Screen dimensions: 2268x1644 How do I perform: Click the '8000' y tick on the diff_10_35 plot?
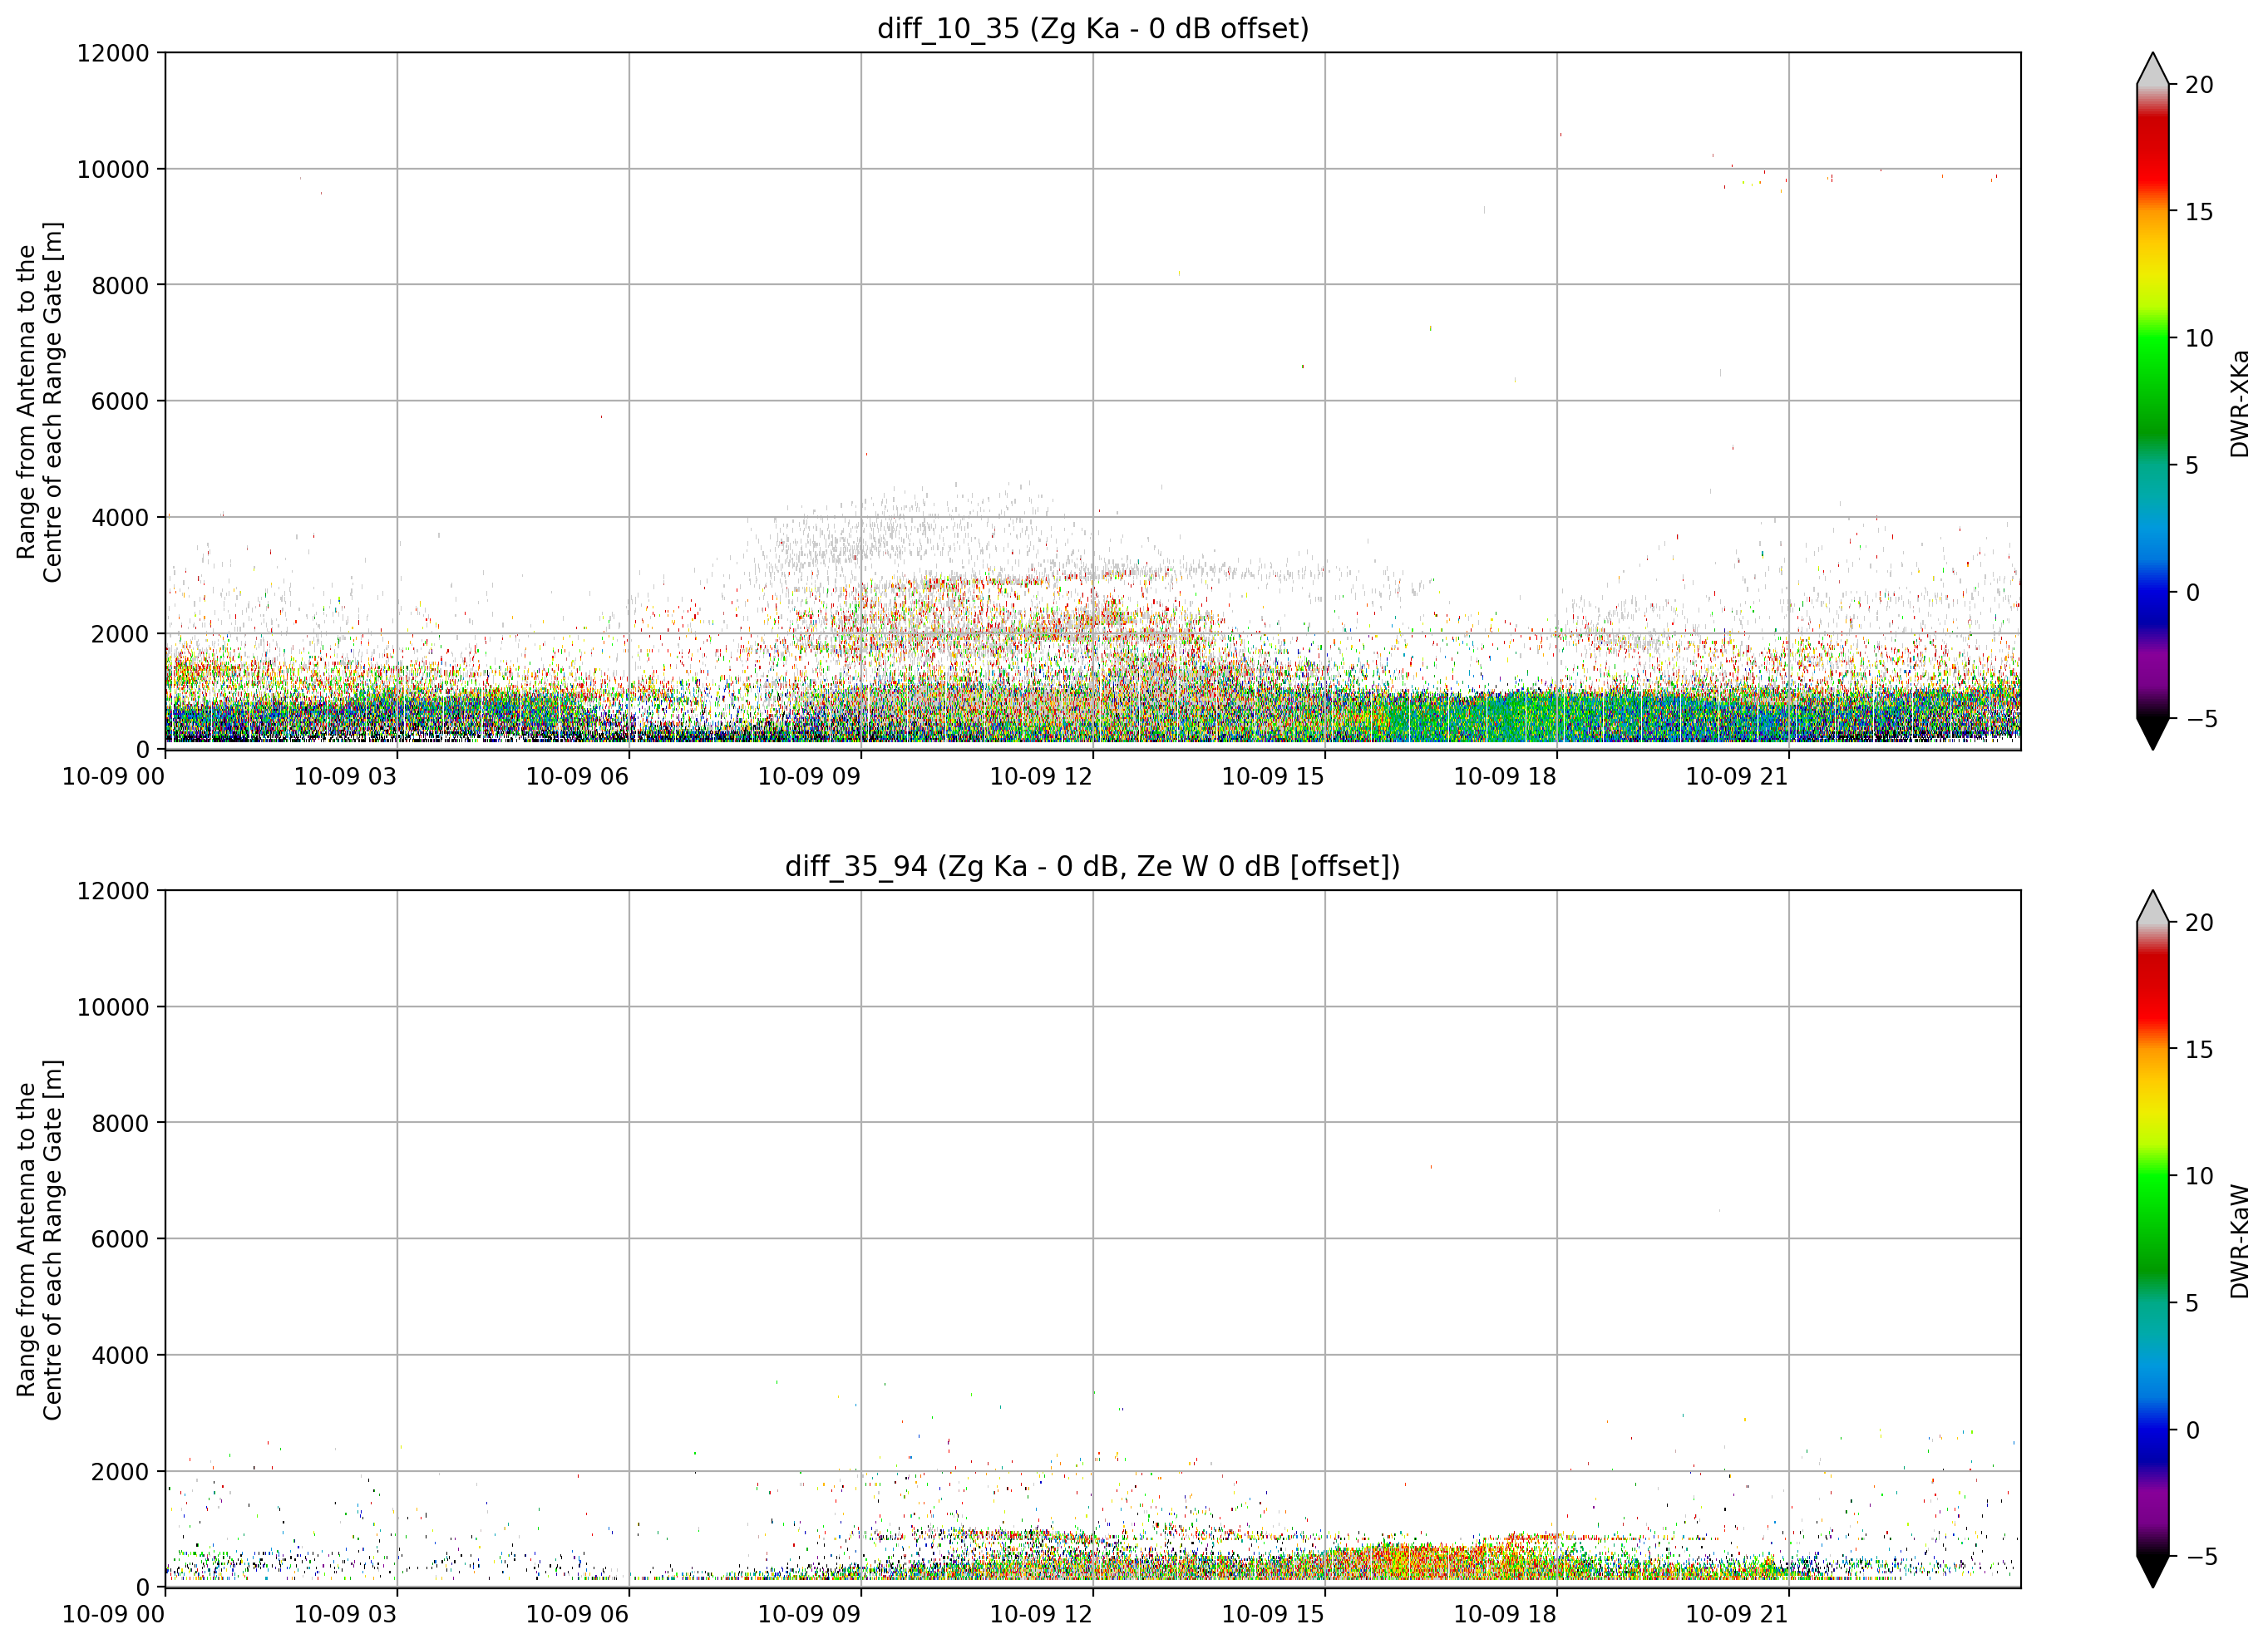click(x=120, y=286)
